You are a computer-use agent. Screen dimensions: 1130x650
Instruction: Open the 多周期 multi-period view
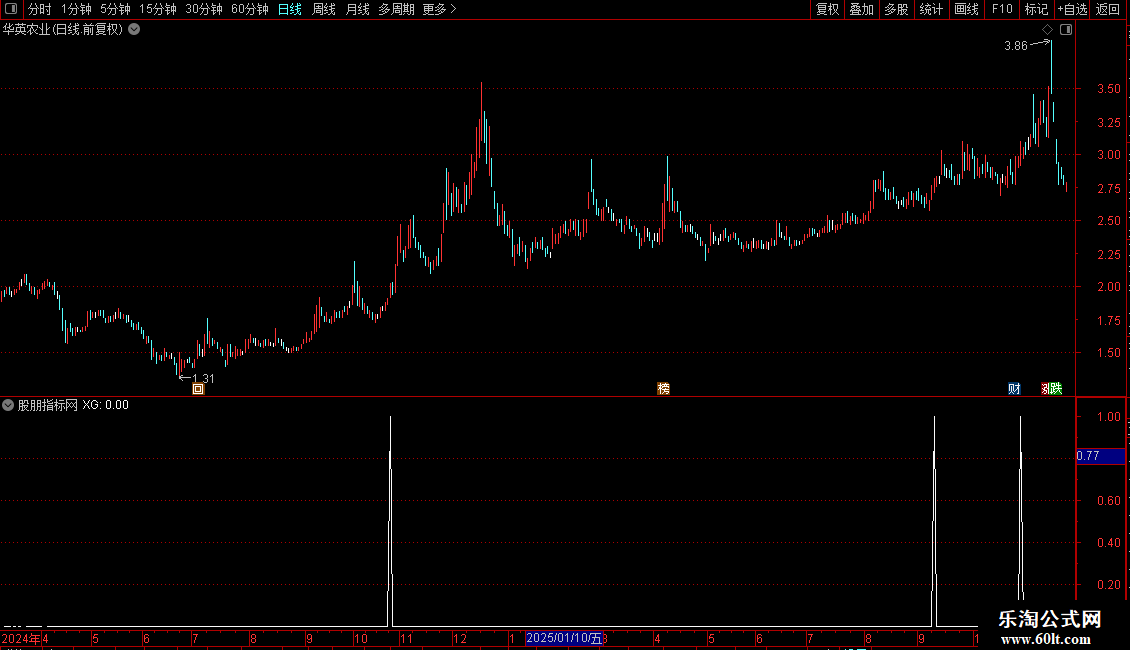[396, 9]
